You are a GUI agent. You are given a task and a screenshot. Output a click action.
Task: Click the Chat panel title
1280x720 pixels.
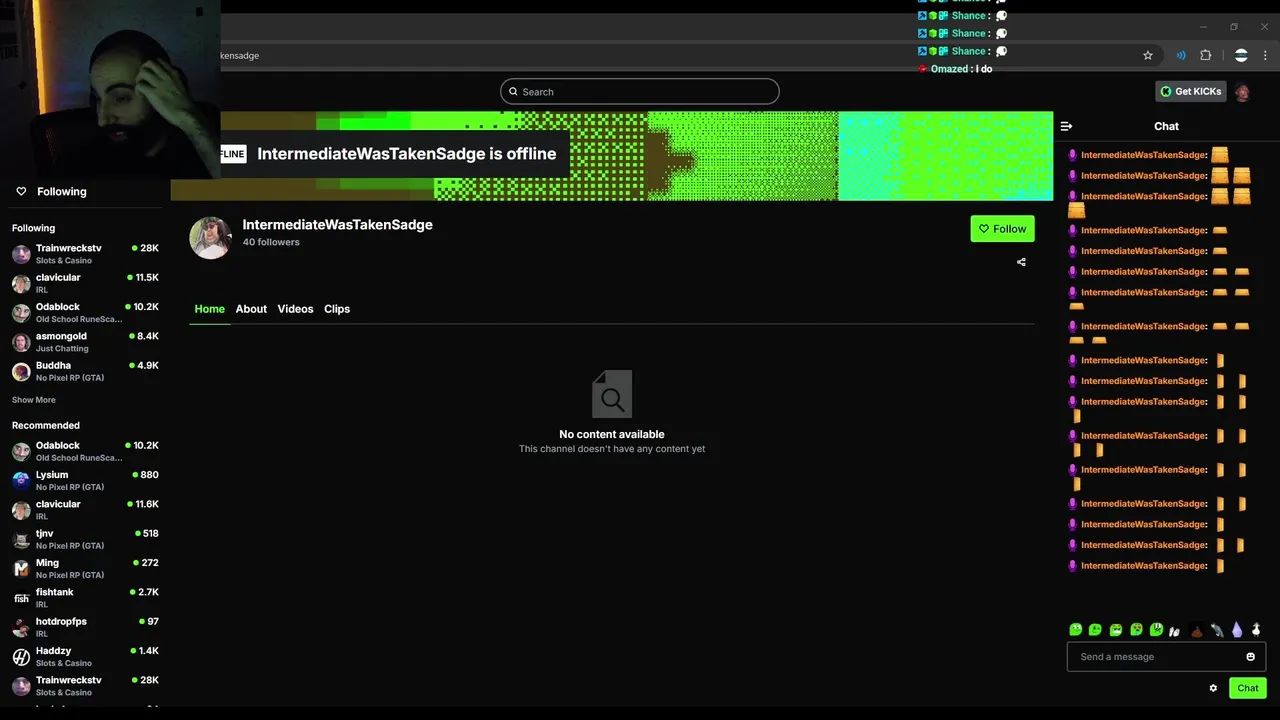pyautogui.click(x=1166, y=126)
